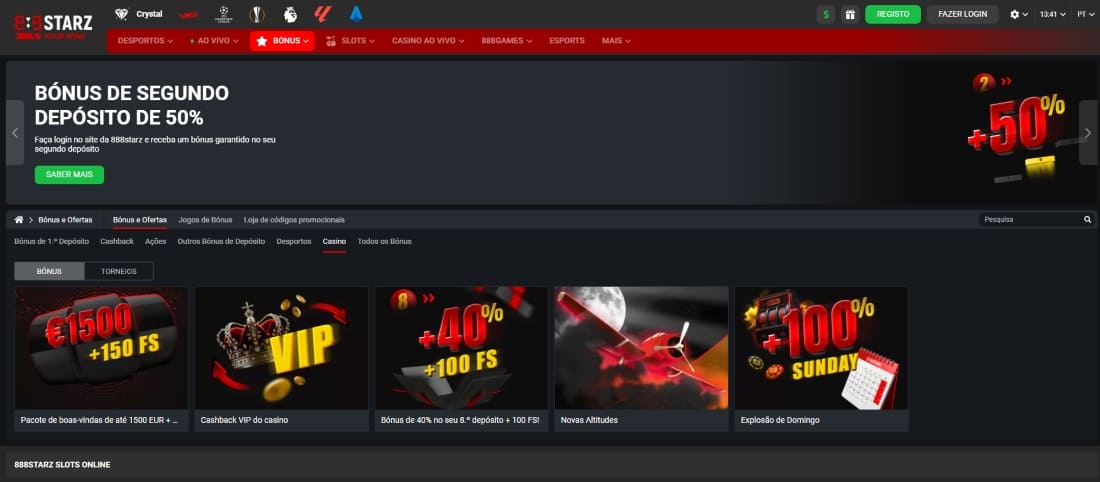Go to previous banner with left arrow
Screen dimensions: 1100x482
15,133
